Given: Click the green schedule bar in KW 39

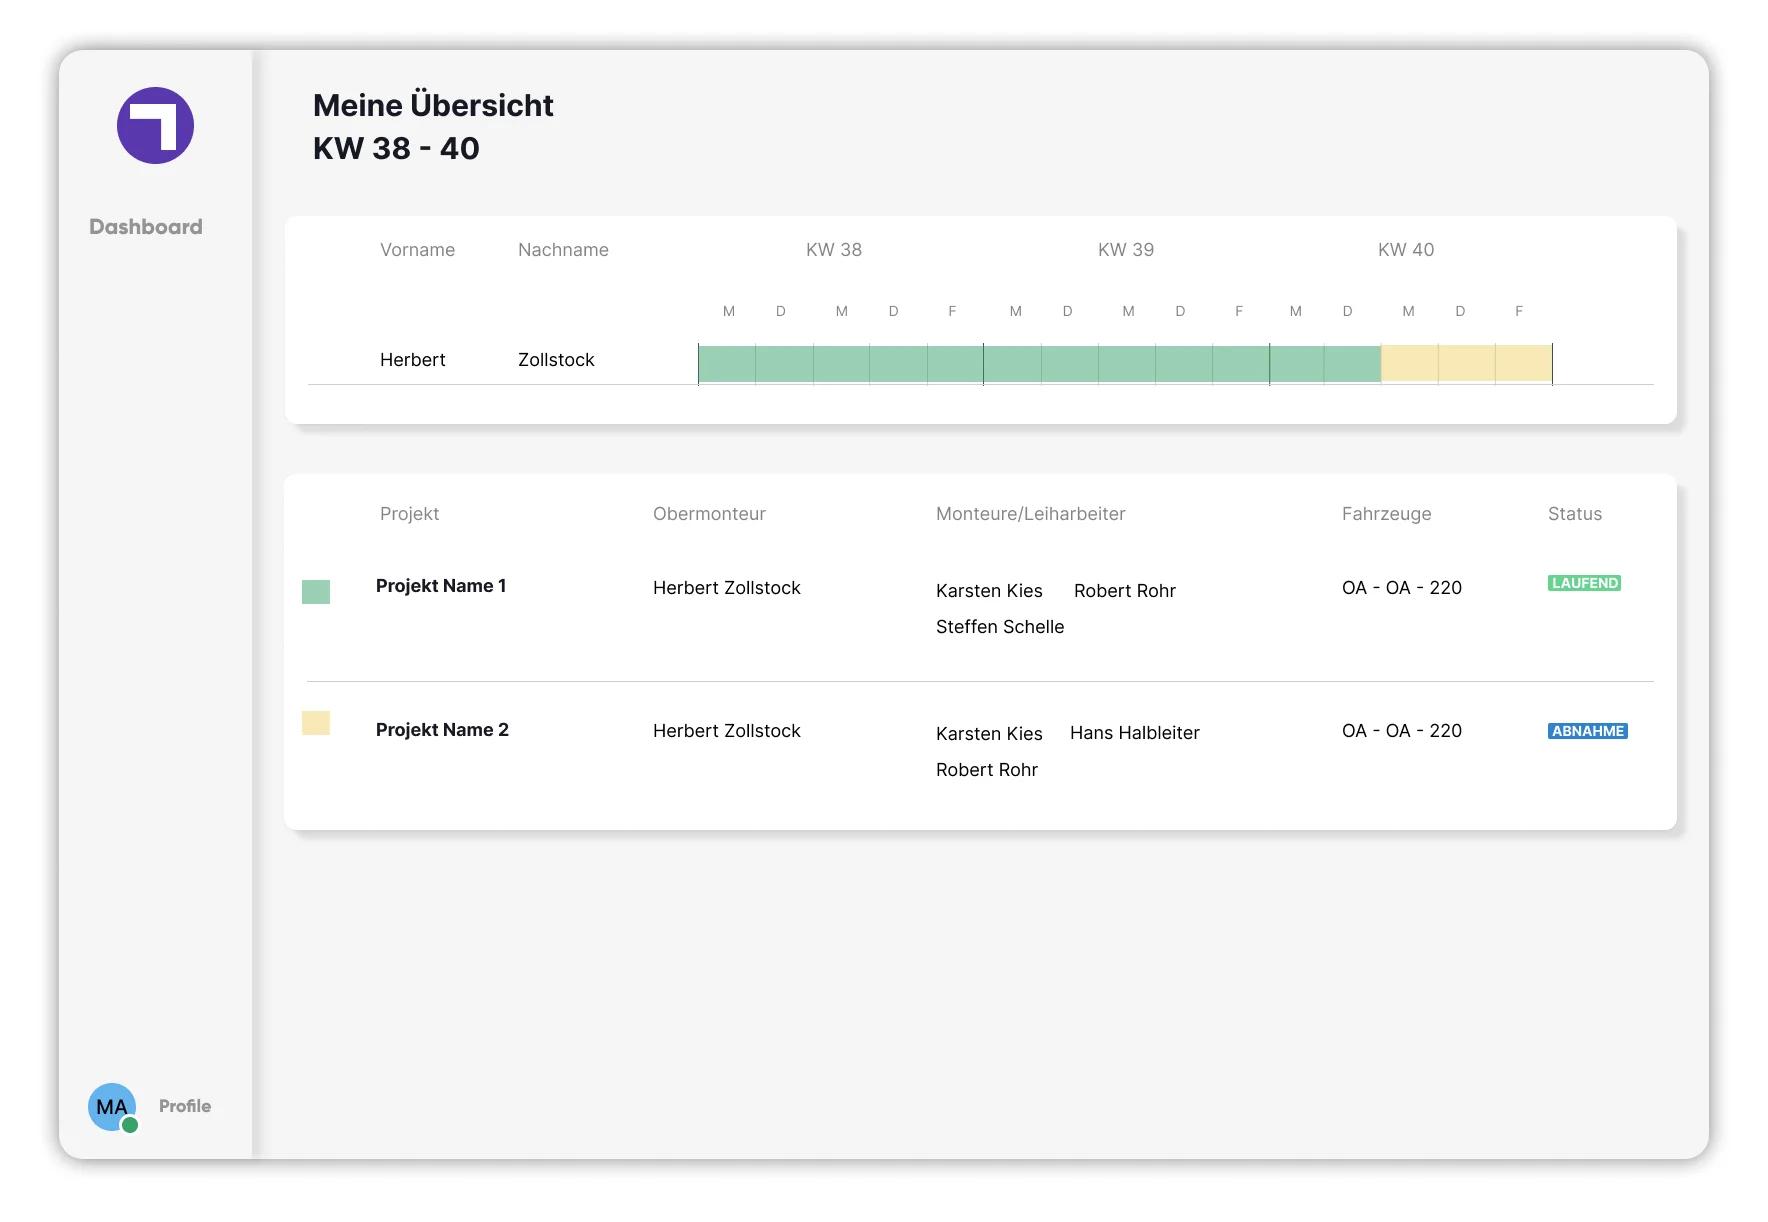Looking at the screenshot, I should click(1126, 364).
